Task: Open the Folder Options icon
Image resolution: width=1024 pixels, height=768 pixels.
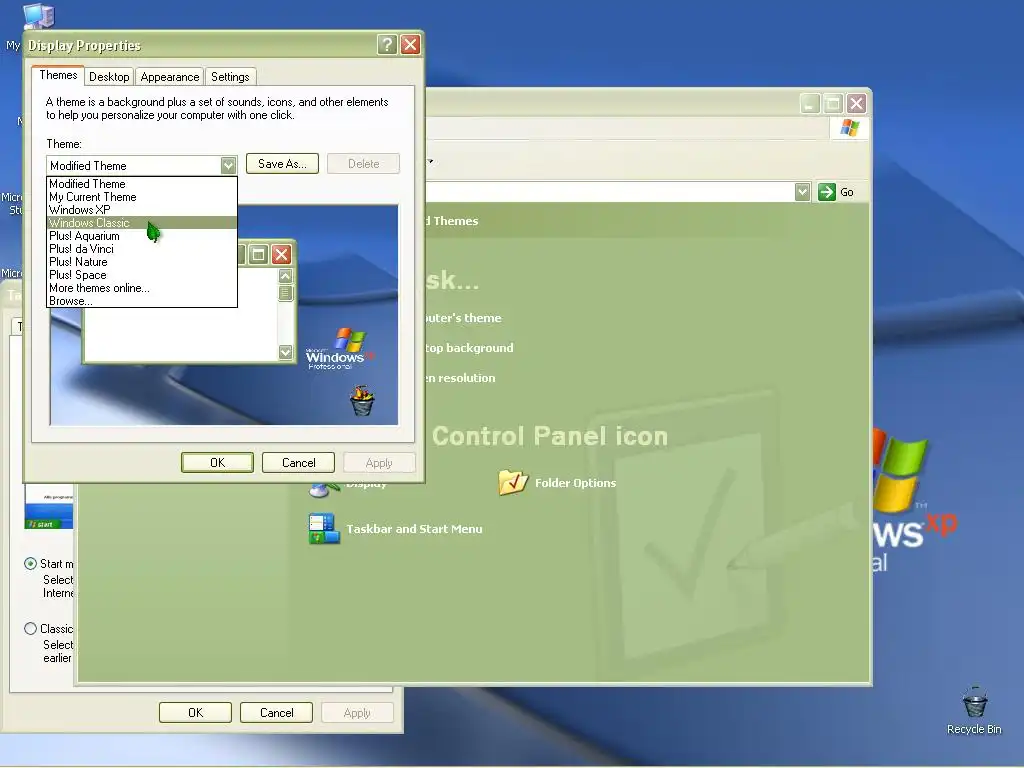Action: (513, 483)
